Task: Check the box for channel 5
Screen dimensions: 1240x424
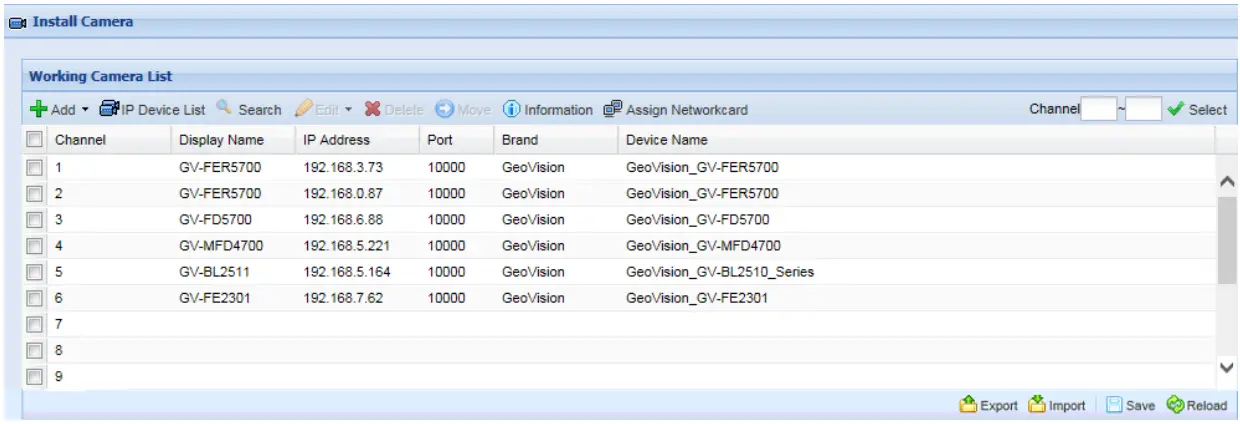Action: click(x=34, y=271)
